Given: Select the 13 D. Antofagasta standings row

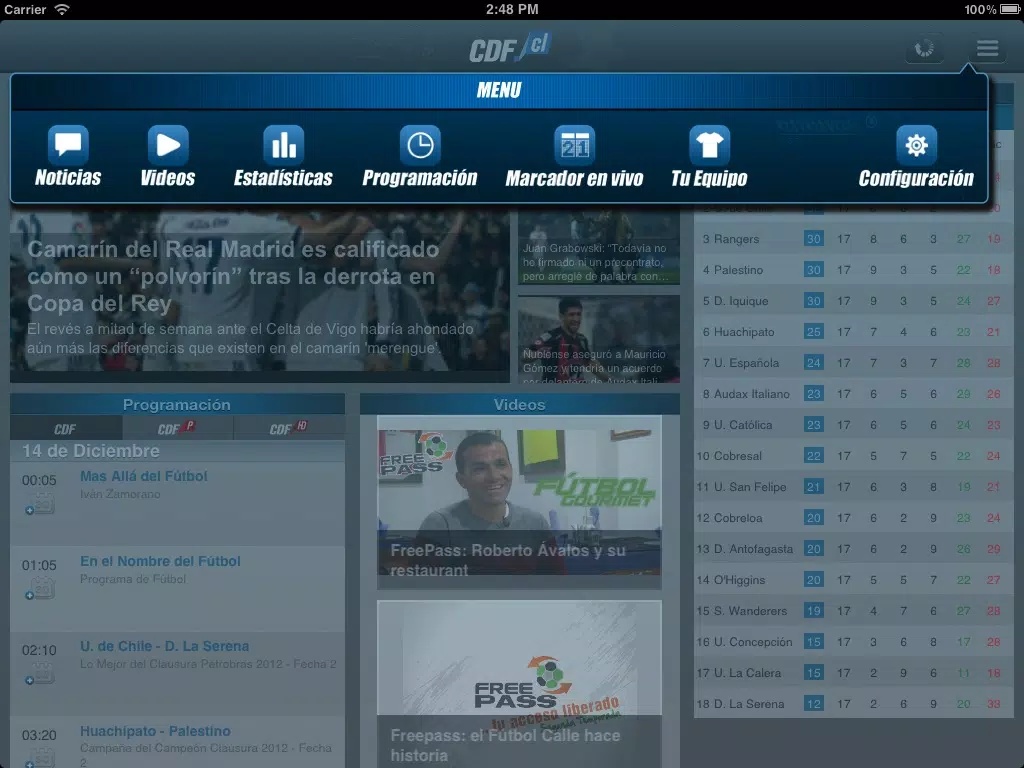Looking at the screenshot, I should (854, 549).
